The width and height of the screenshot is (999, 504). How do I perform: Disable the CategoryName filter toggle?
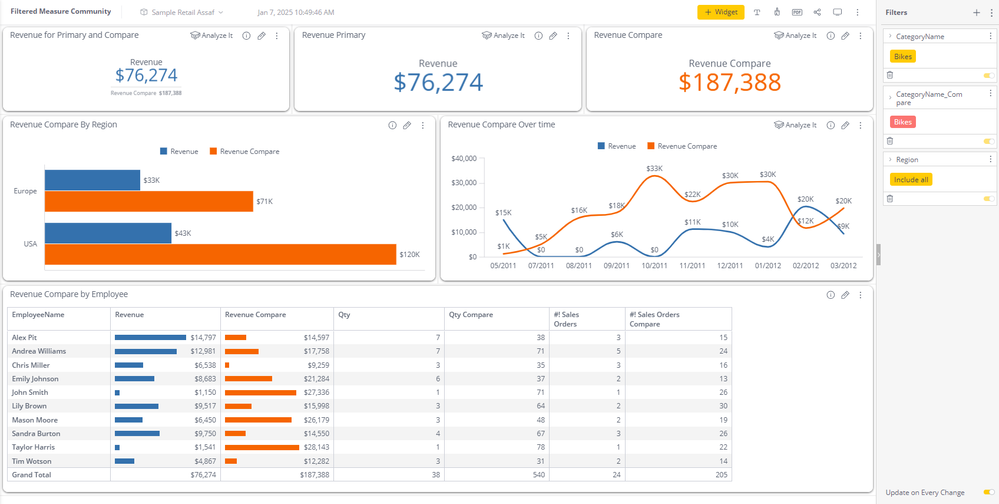point(988,75)
